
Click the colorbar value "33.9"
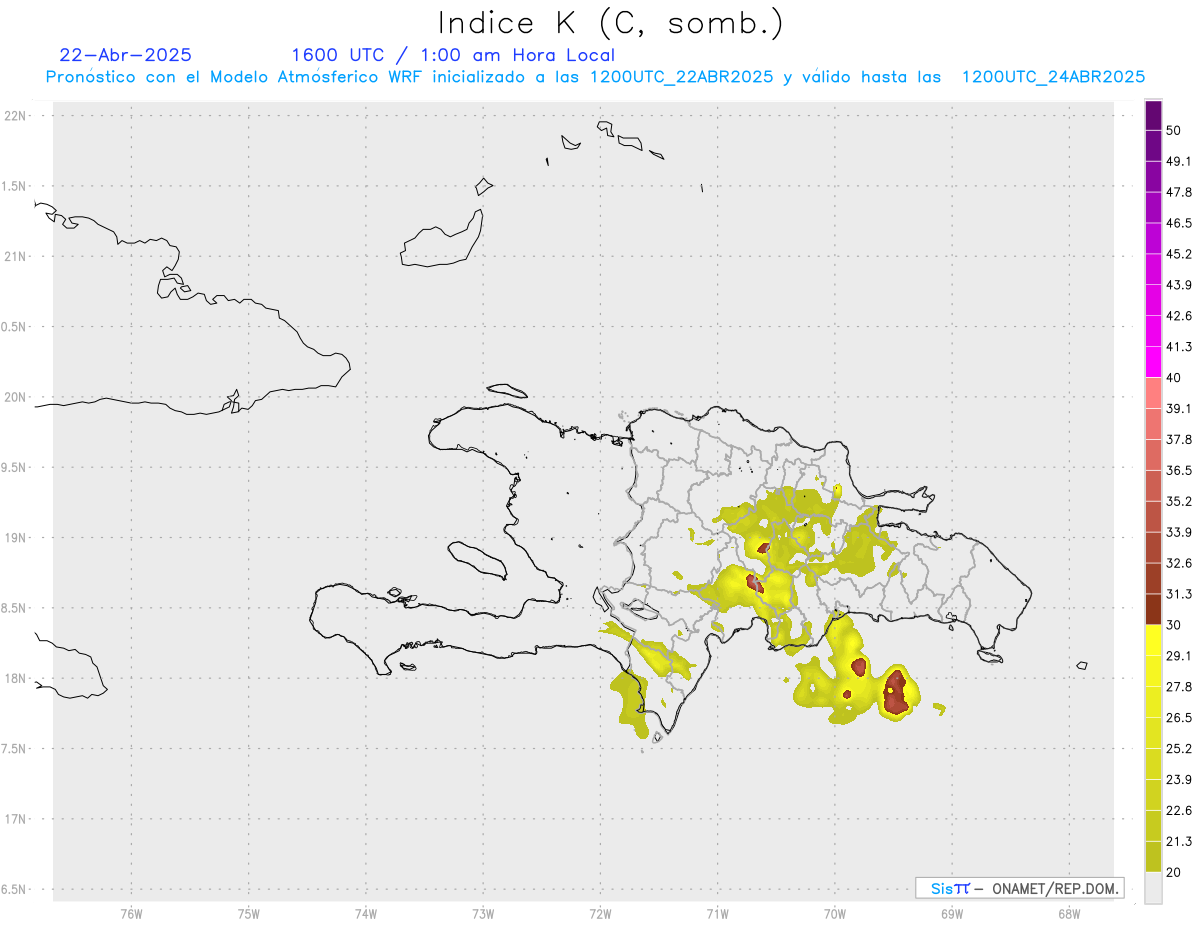[x=1179, y=532]
